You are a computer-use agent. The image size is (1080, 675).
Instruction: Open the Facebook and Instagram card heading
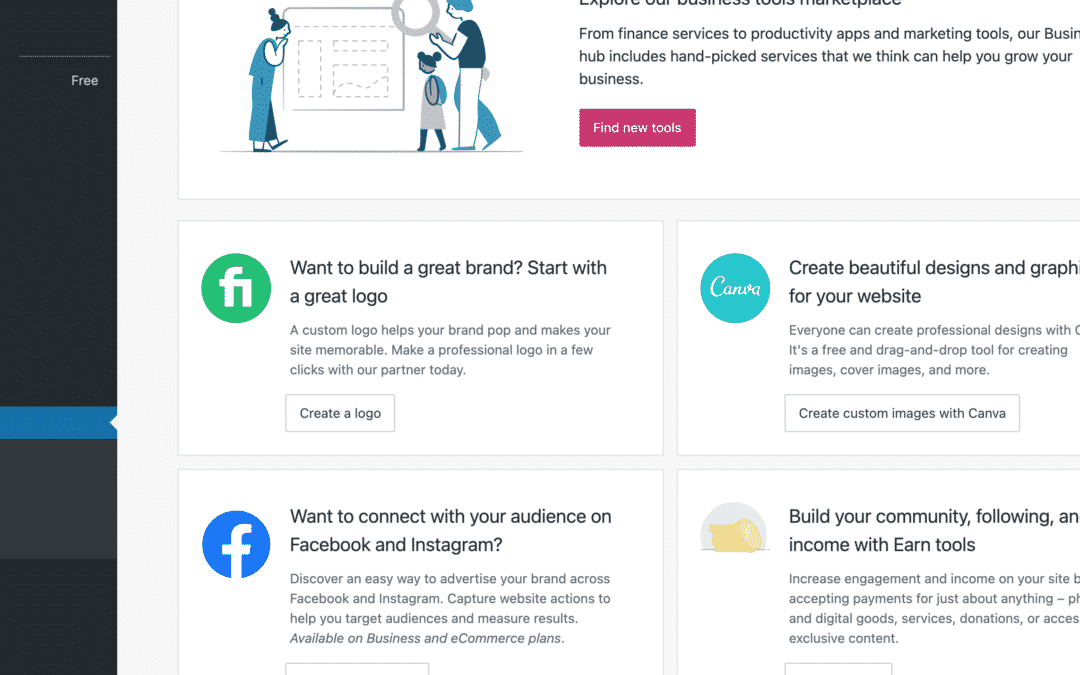pyautogui.click(x=450, y=530)
